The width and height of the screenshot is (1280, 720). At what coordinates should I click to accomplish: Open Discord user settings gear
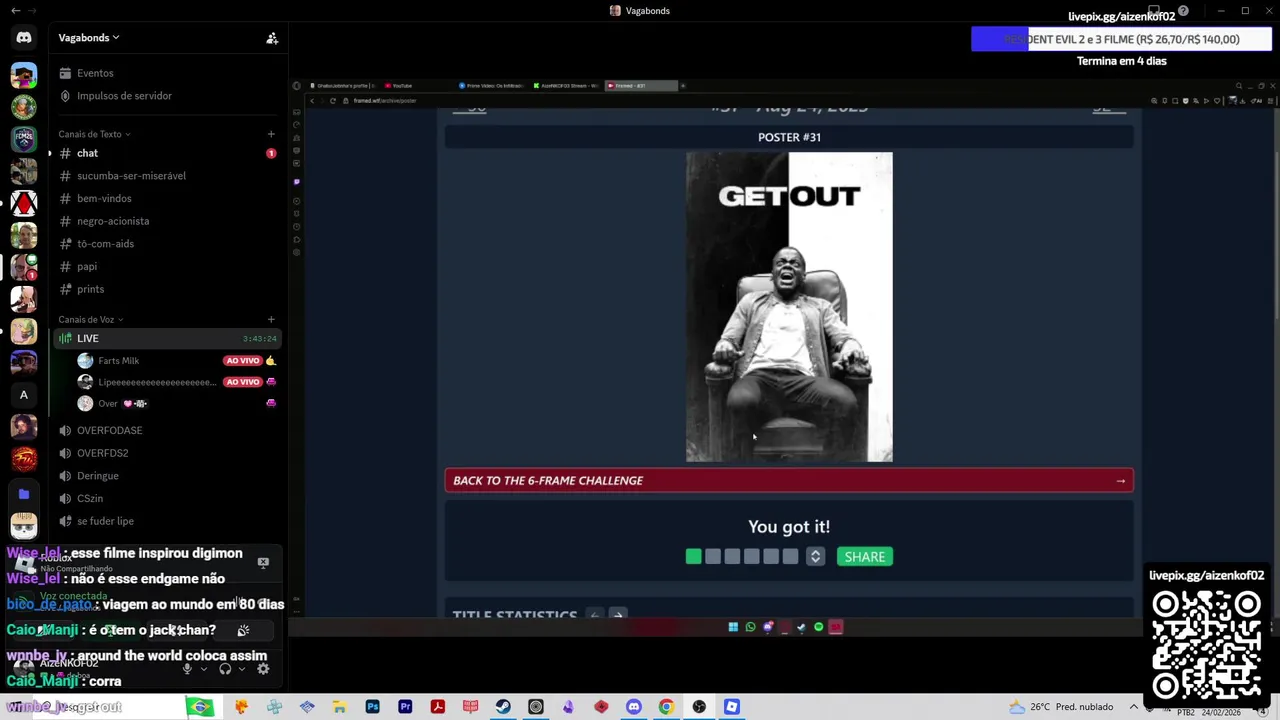263,669
